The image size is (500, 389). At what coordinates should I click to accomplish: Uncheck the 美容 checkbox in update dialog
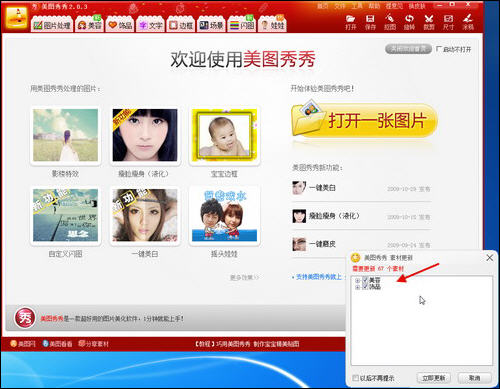365,280
